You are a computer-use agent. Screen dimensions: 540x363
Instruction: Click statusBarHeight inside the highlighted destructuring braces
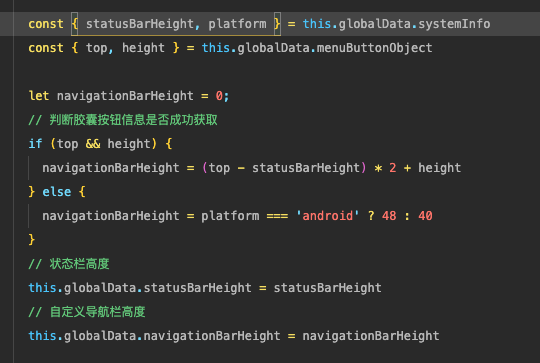coord(140,24)
